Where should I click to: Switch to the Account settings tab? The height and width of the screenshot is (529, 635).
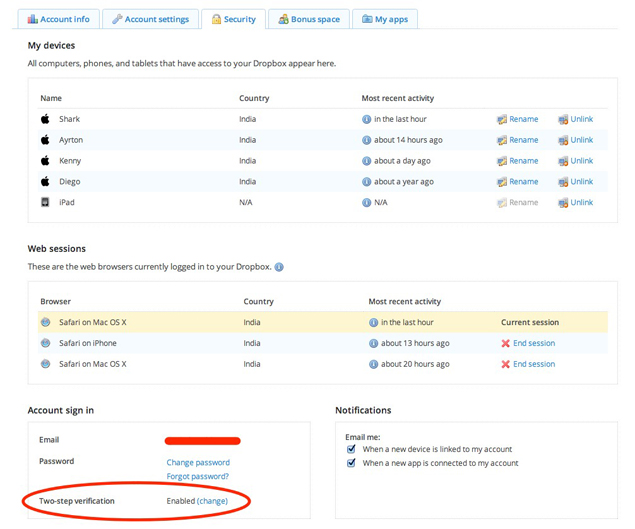coord(151,19)
